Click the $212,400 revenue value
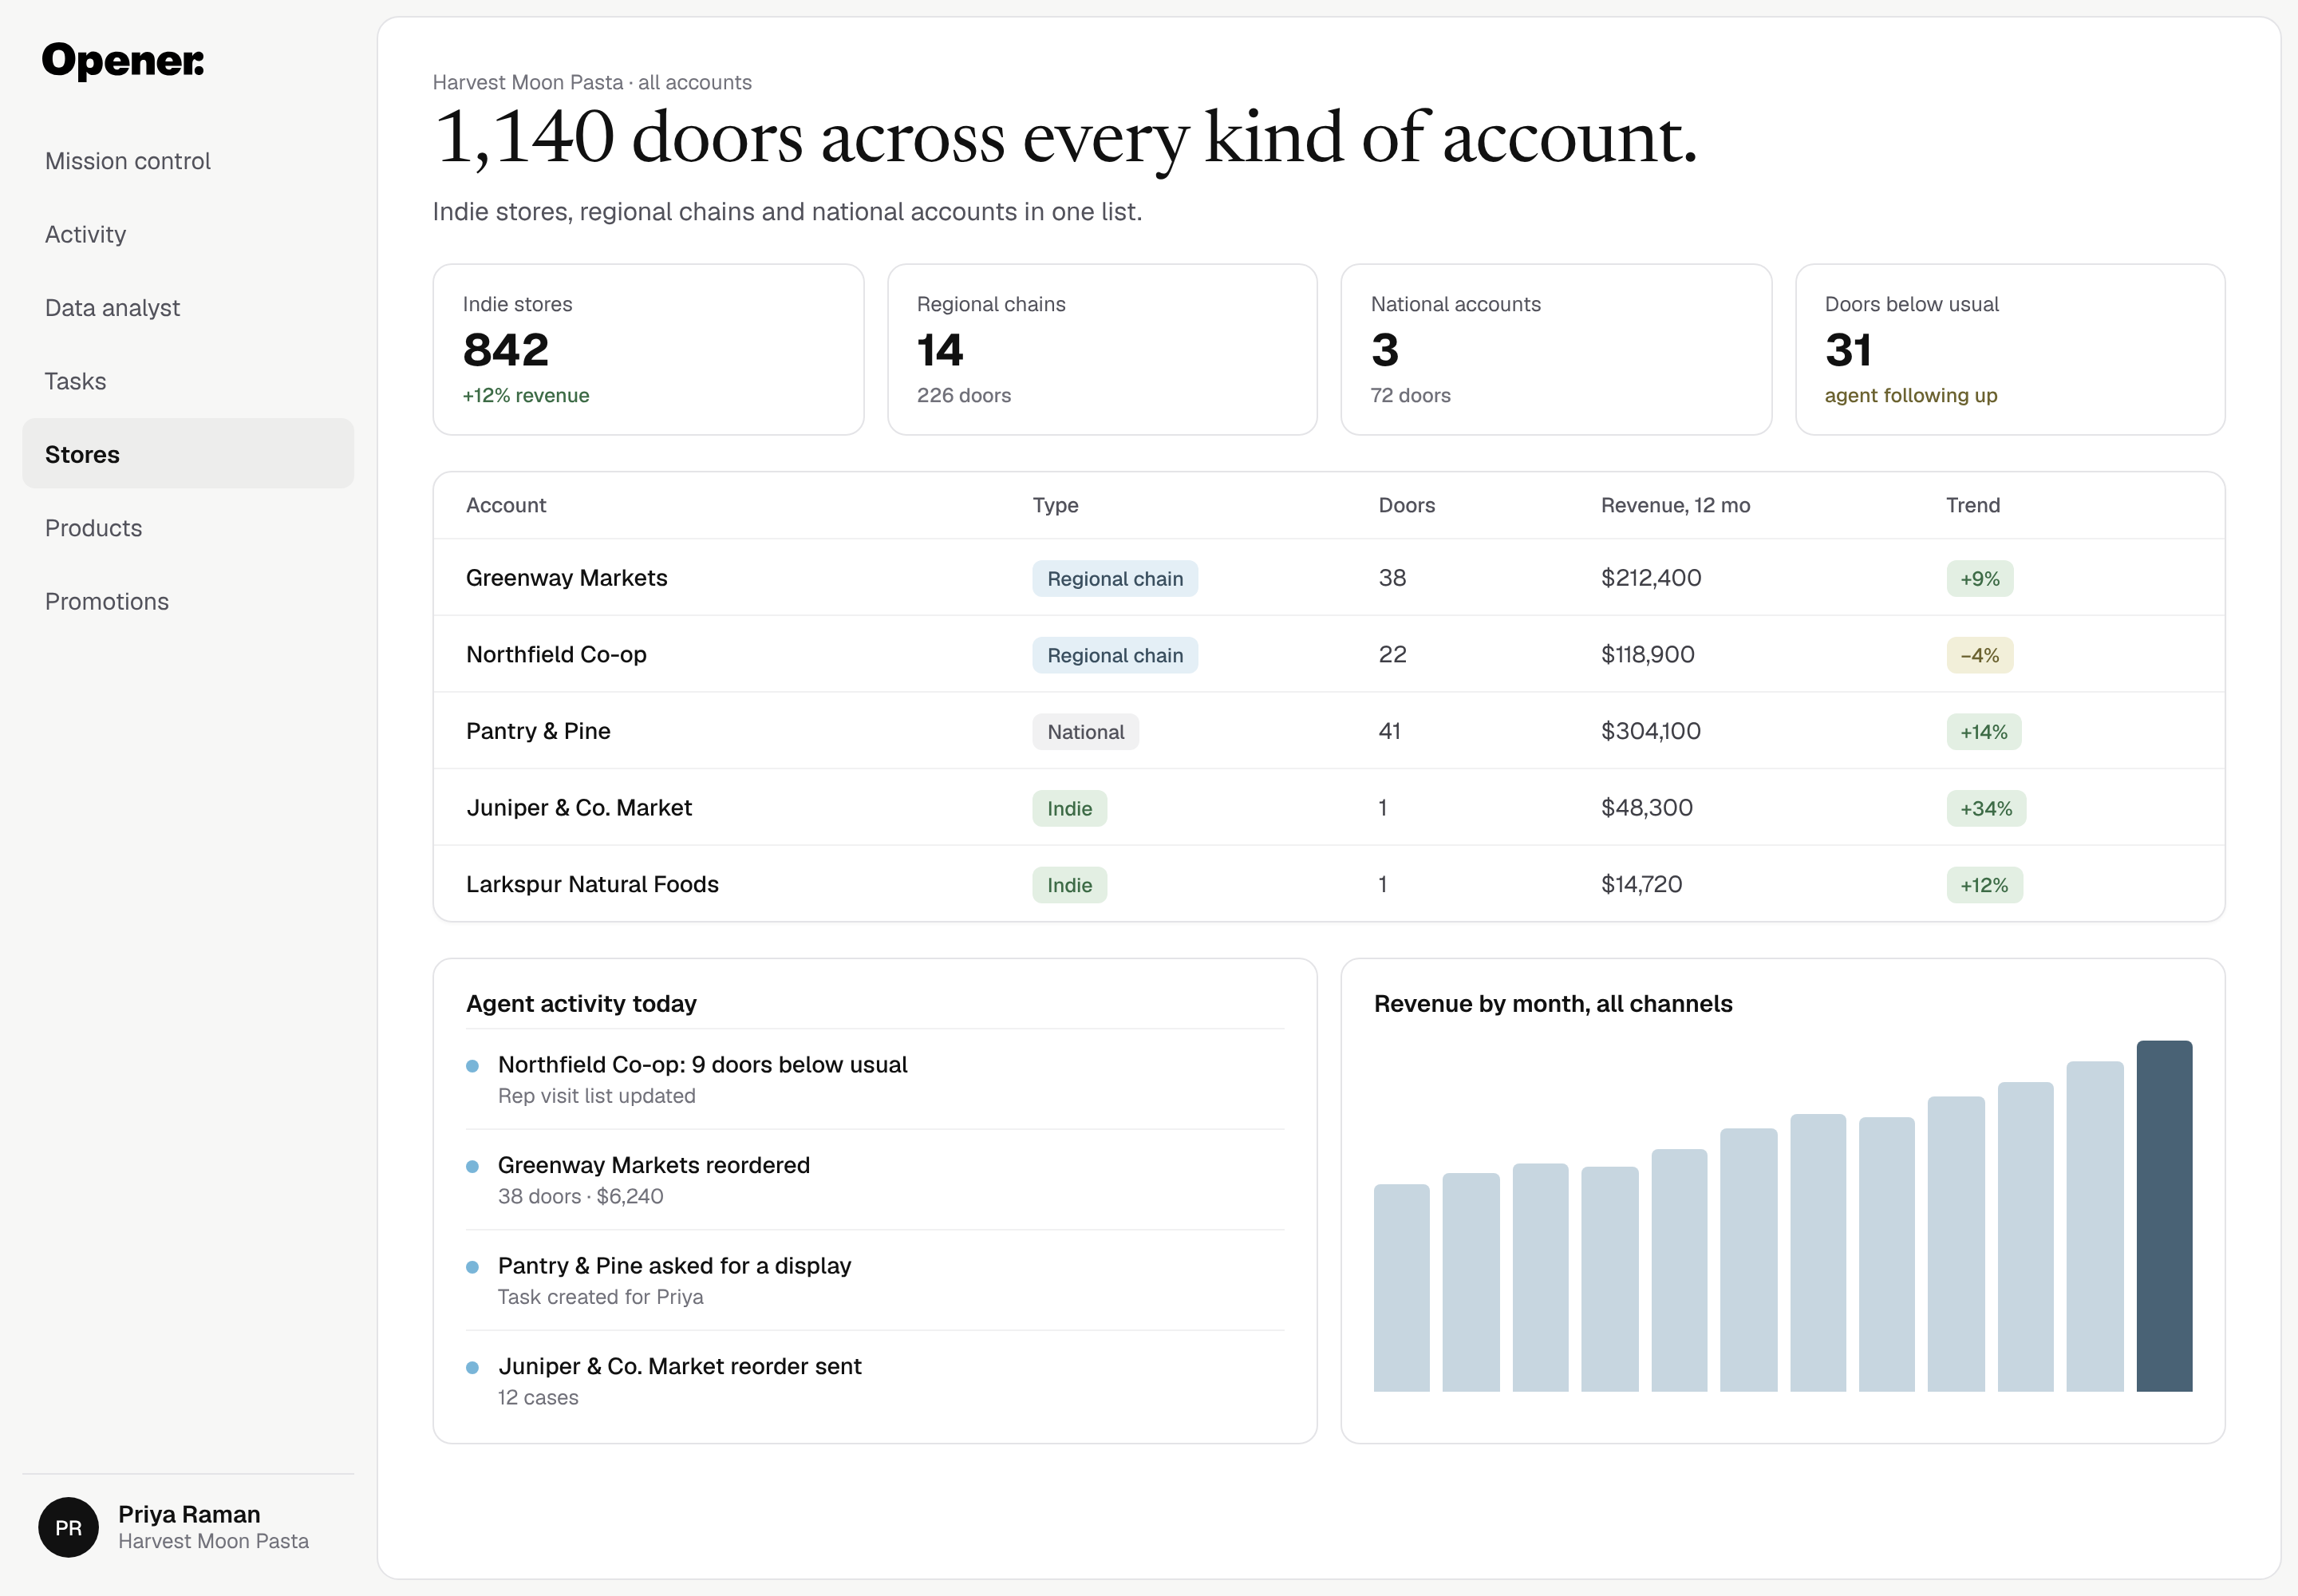The width and height of the screenshot is (2298, 1596). (1650, 578)
